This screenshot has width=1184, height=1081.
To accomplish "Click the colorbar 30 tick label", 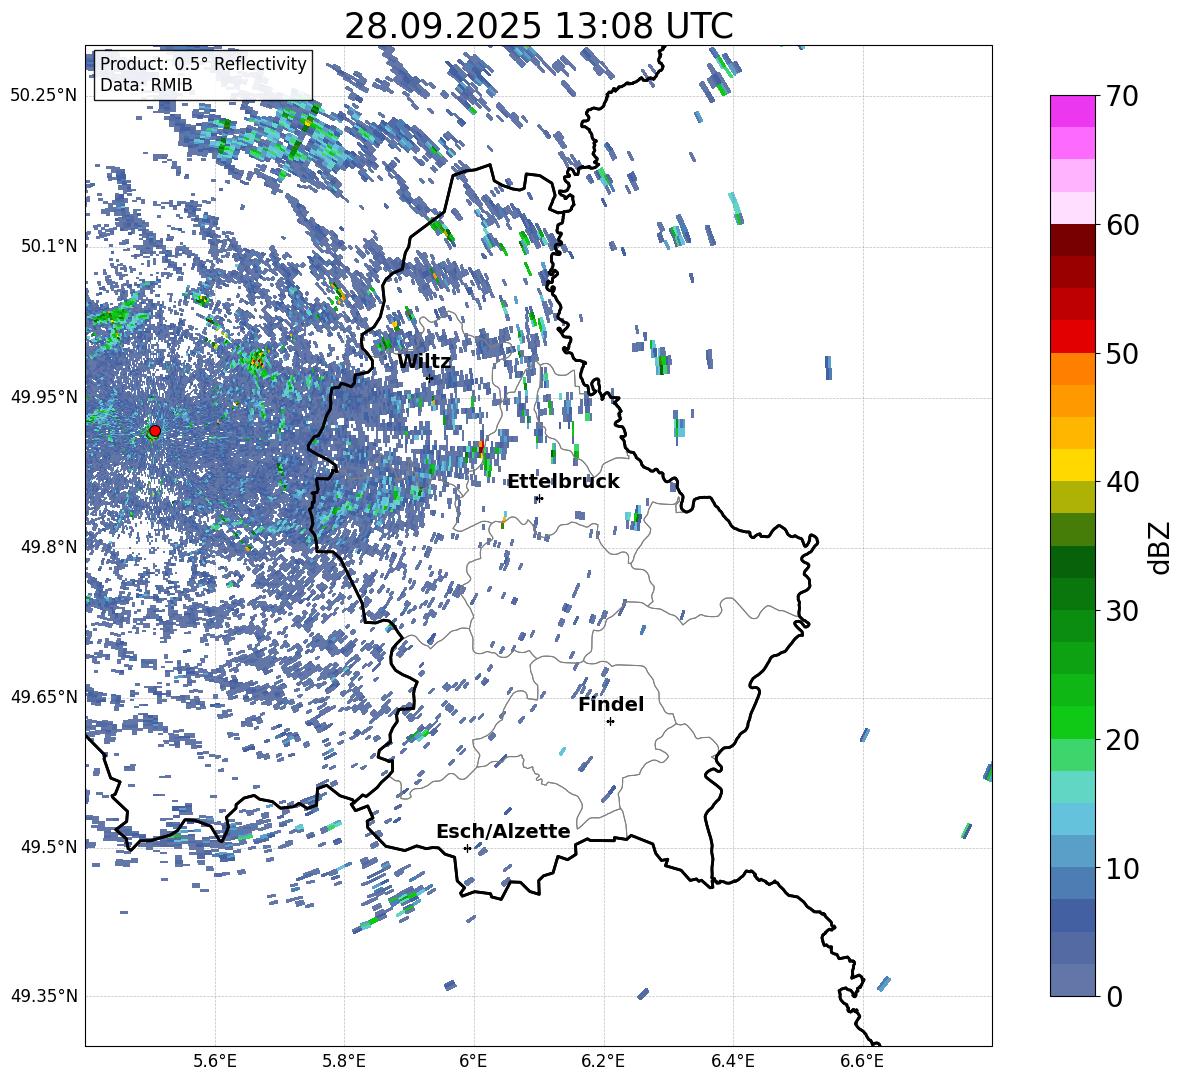I will tap(1122, 611).
